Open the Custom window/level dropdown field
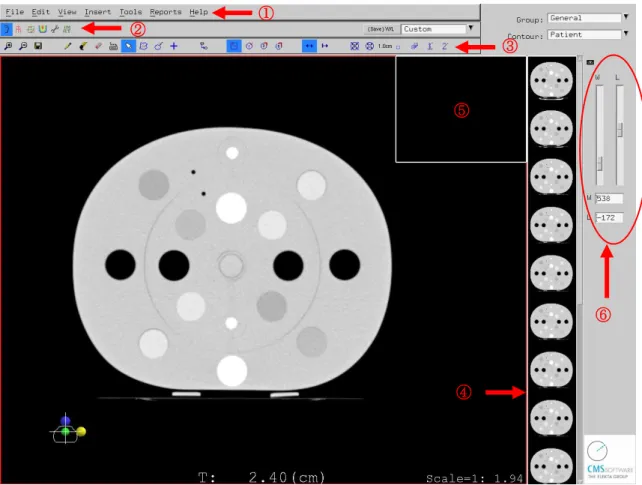642x485 pixels. coord(434,29)
